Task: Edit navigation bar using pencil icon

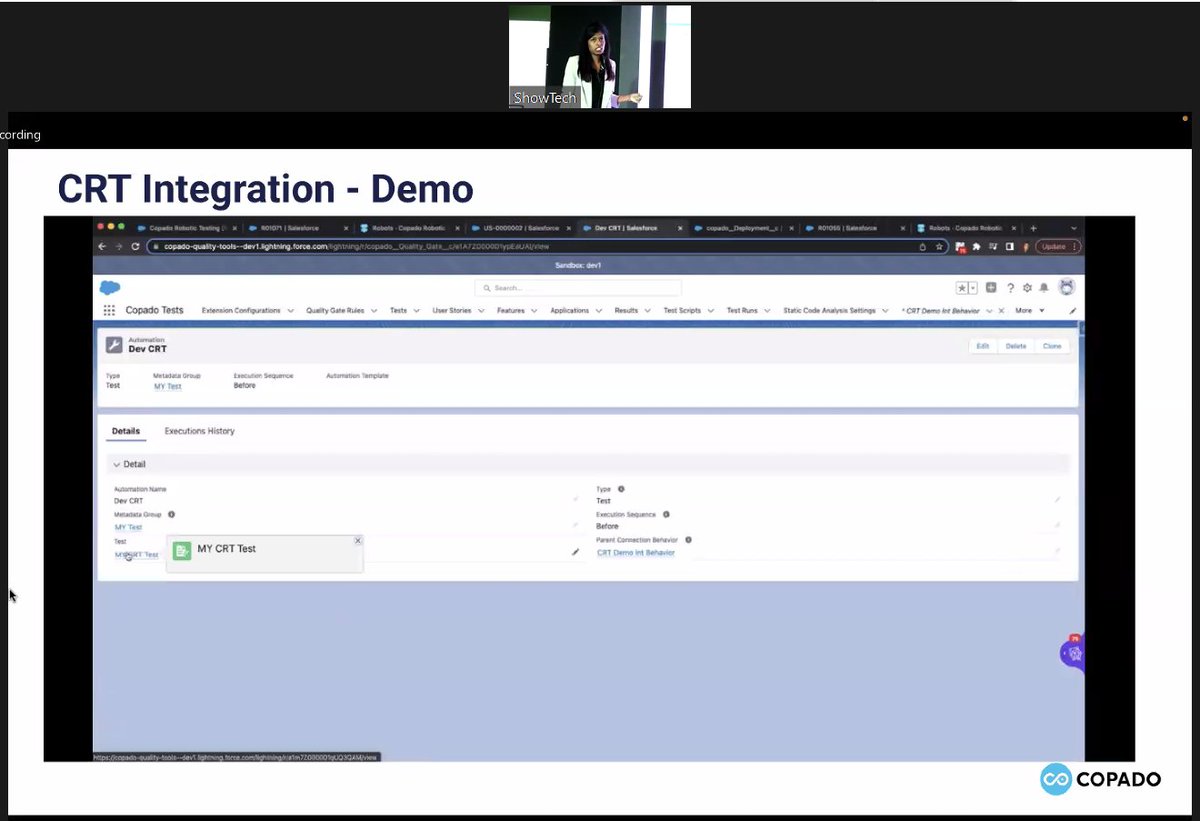Action: tap(1073, 311)
